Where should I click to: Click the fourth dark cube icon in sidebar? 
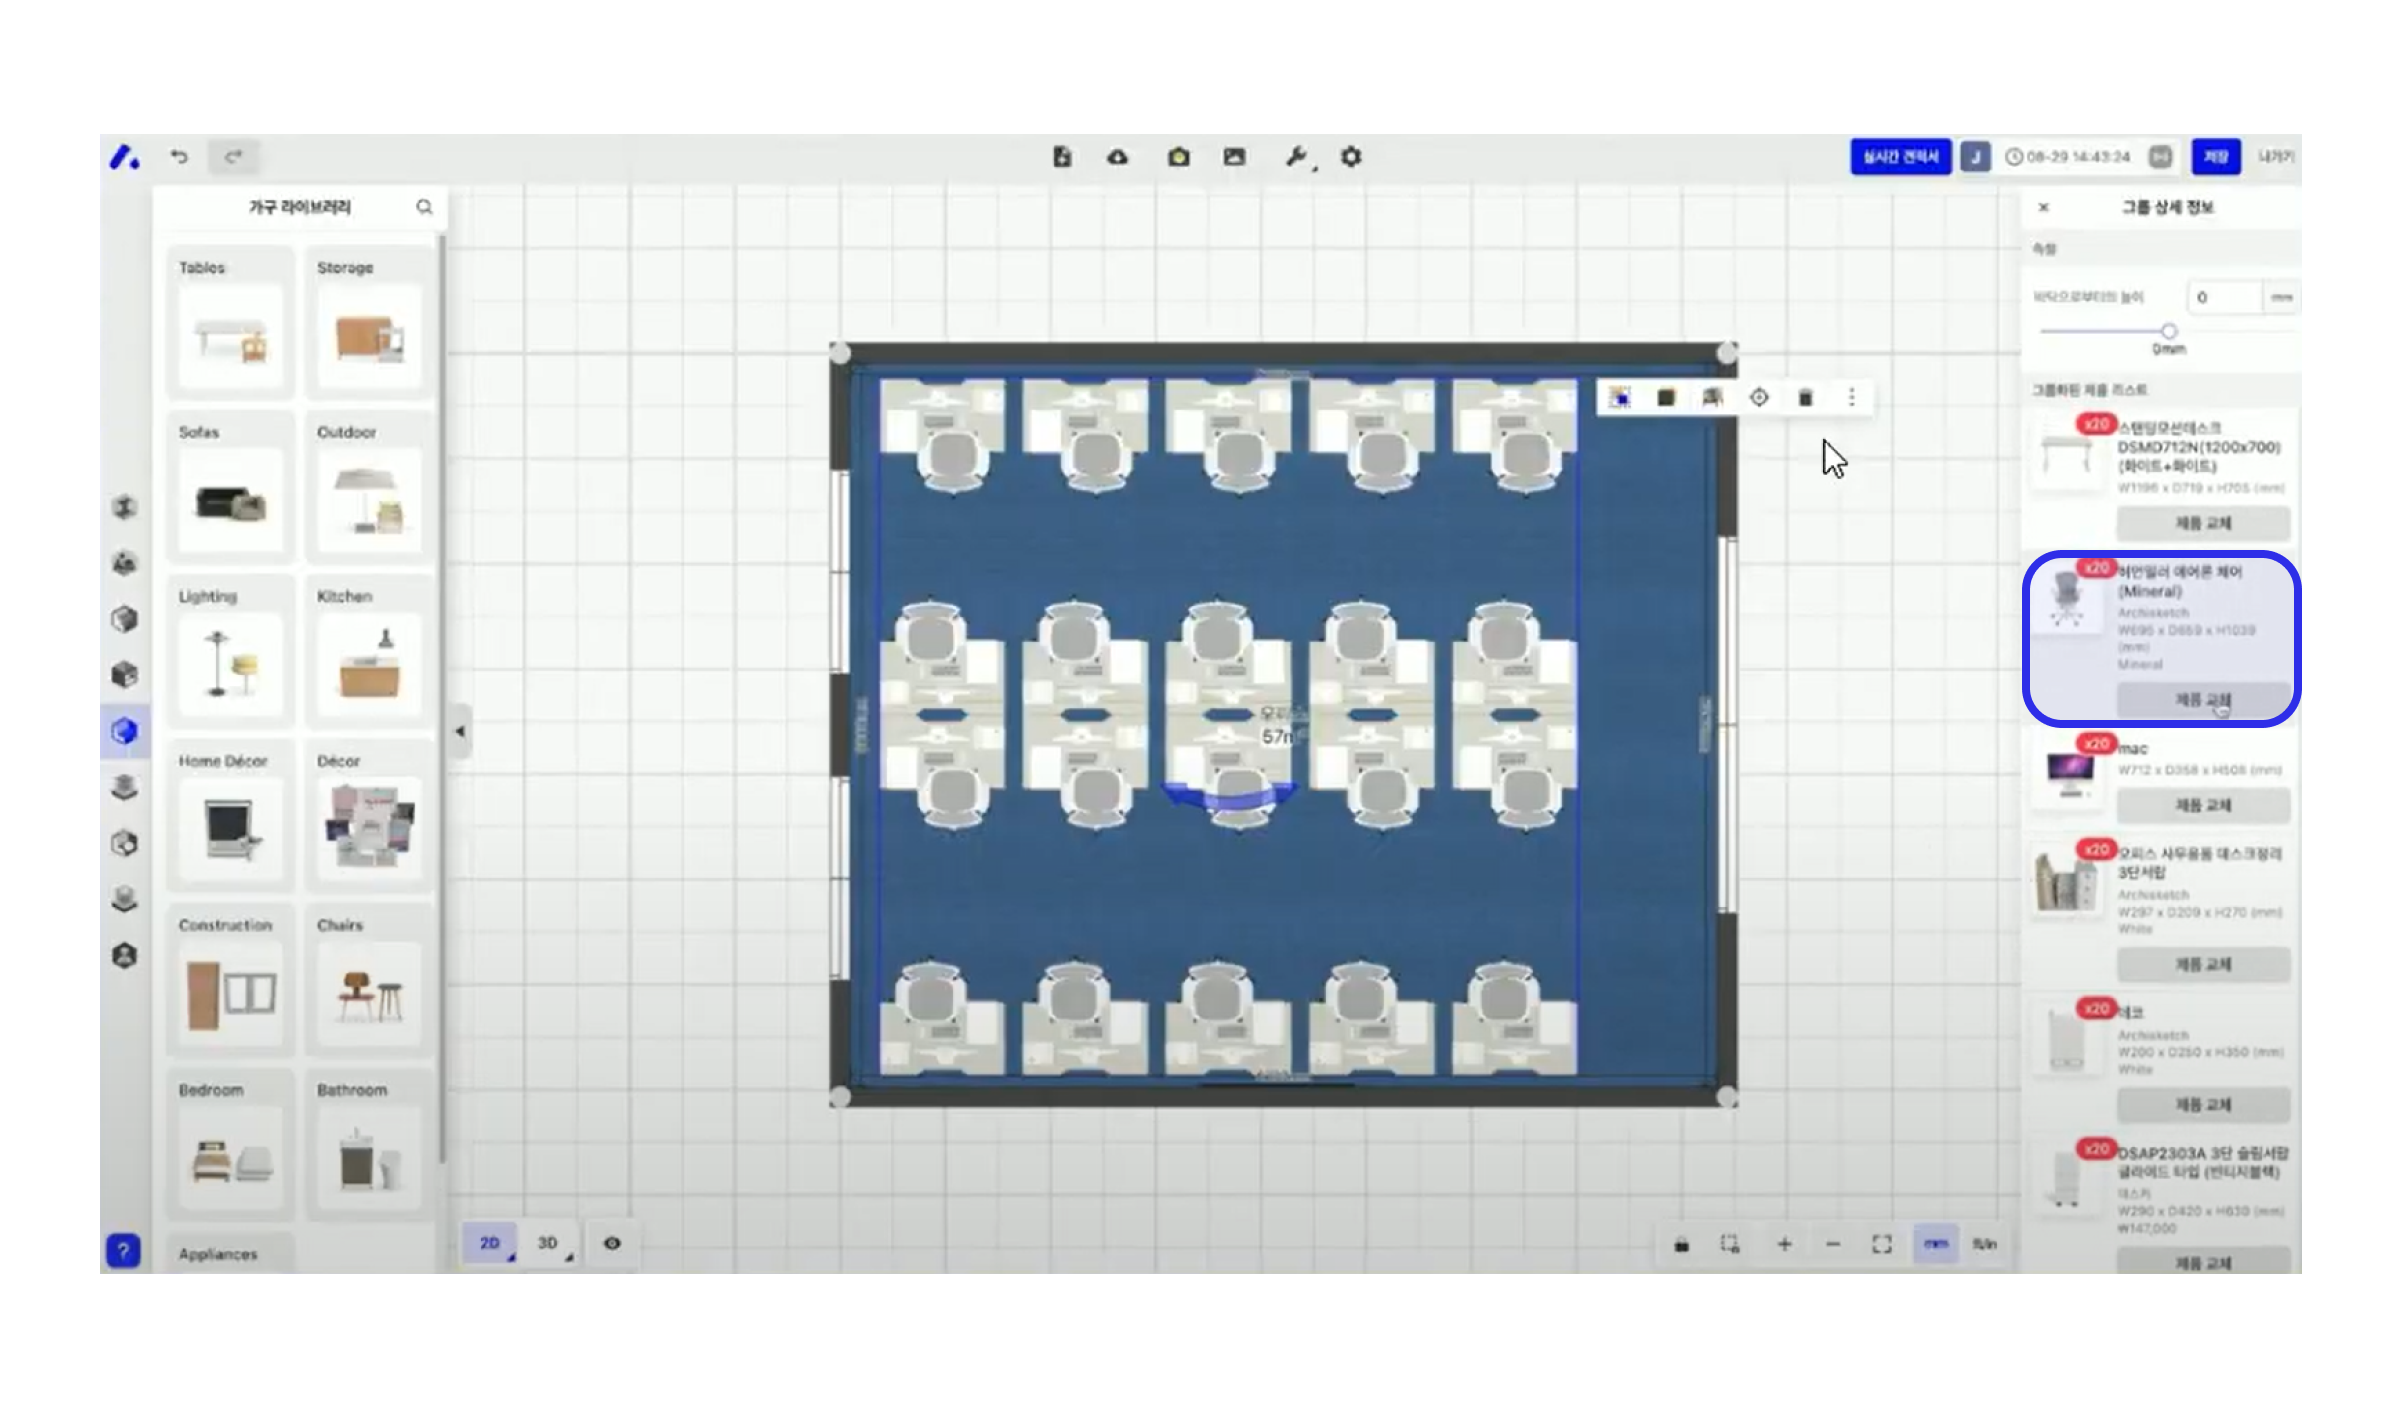[124, 675]
